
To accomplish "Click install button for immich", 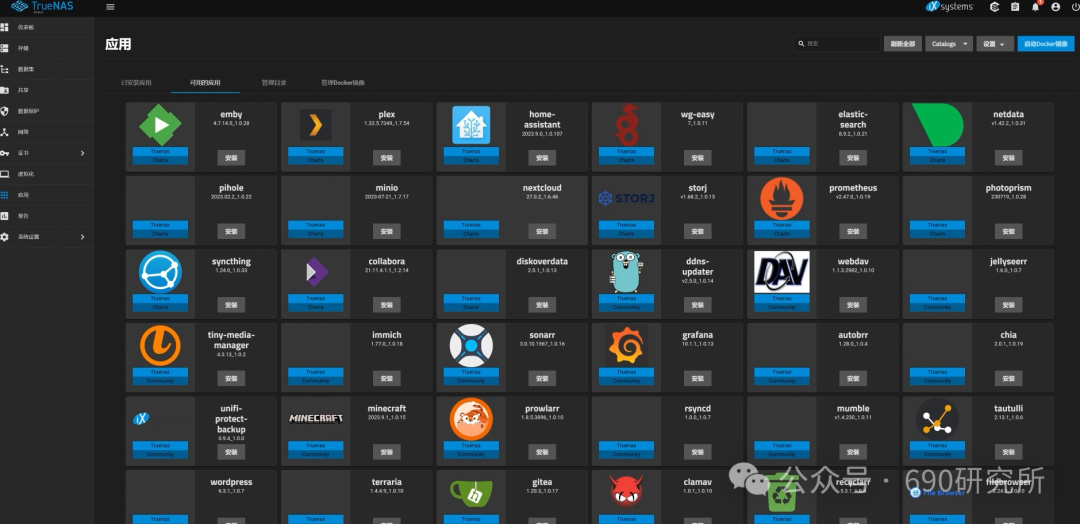I will pos(386,378).
